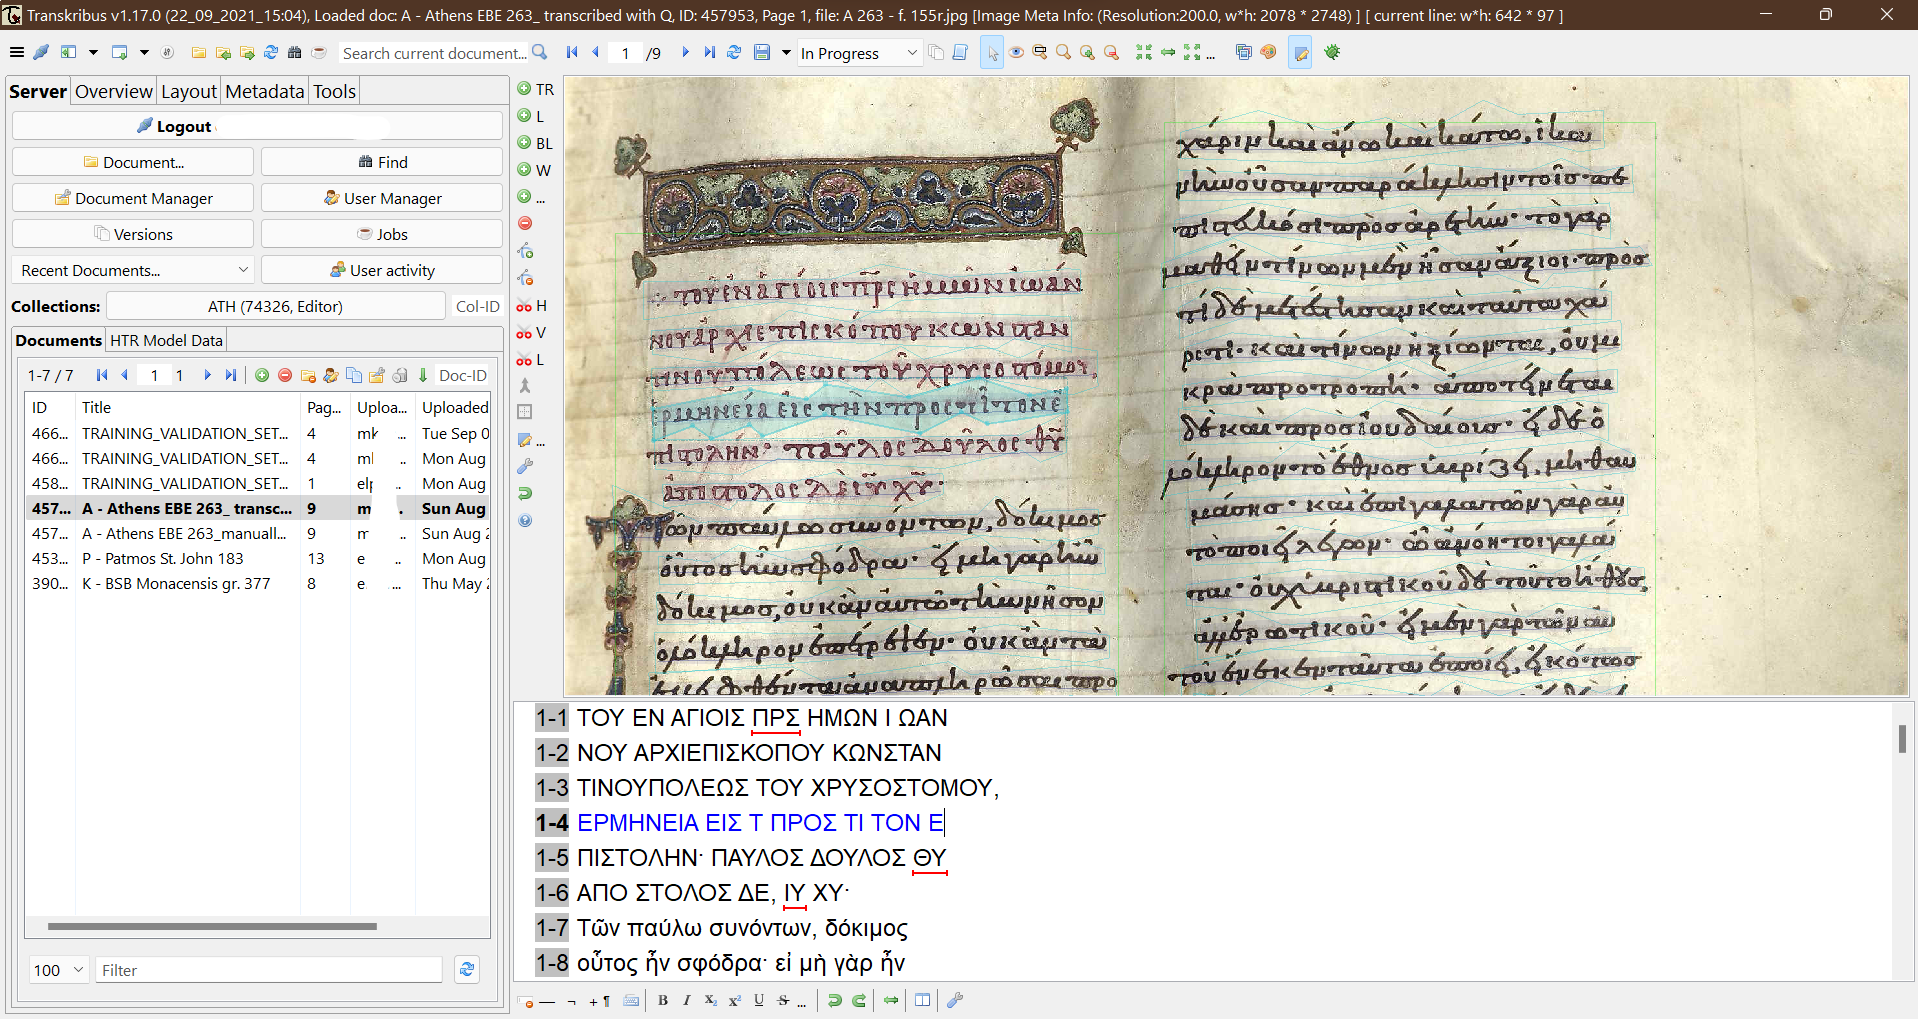The width and height of the screenshot is (1918, 1019).
Task: Open the Jobs button
Action: tap(382, 234)
